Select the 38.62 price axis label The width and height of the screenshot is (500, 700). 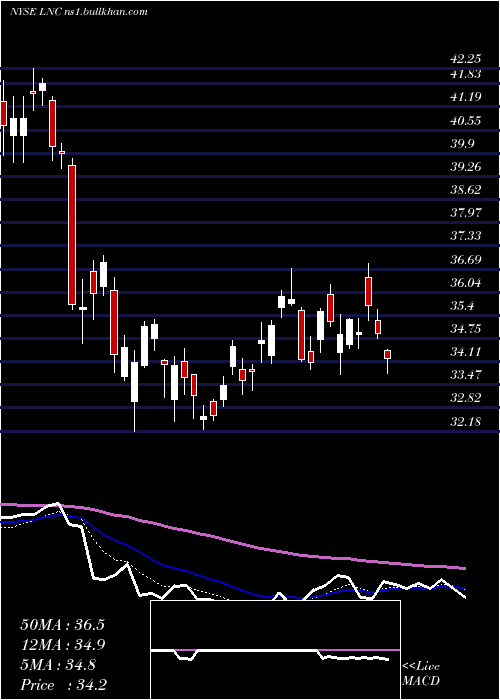pos(465,190)
